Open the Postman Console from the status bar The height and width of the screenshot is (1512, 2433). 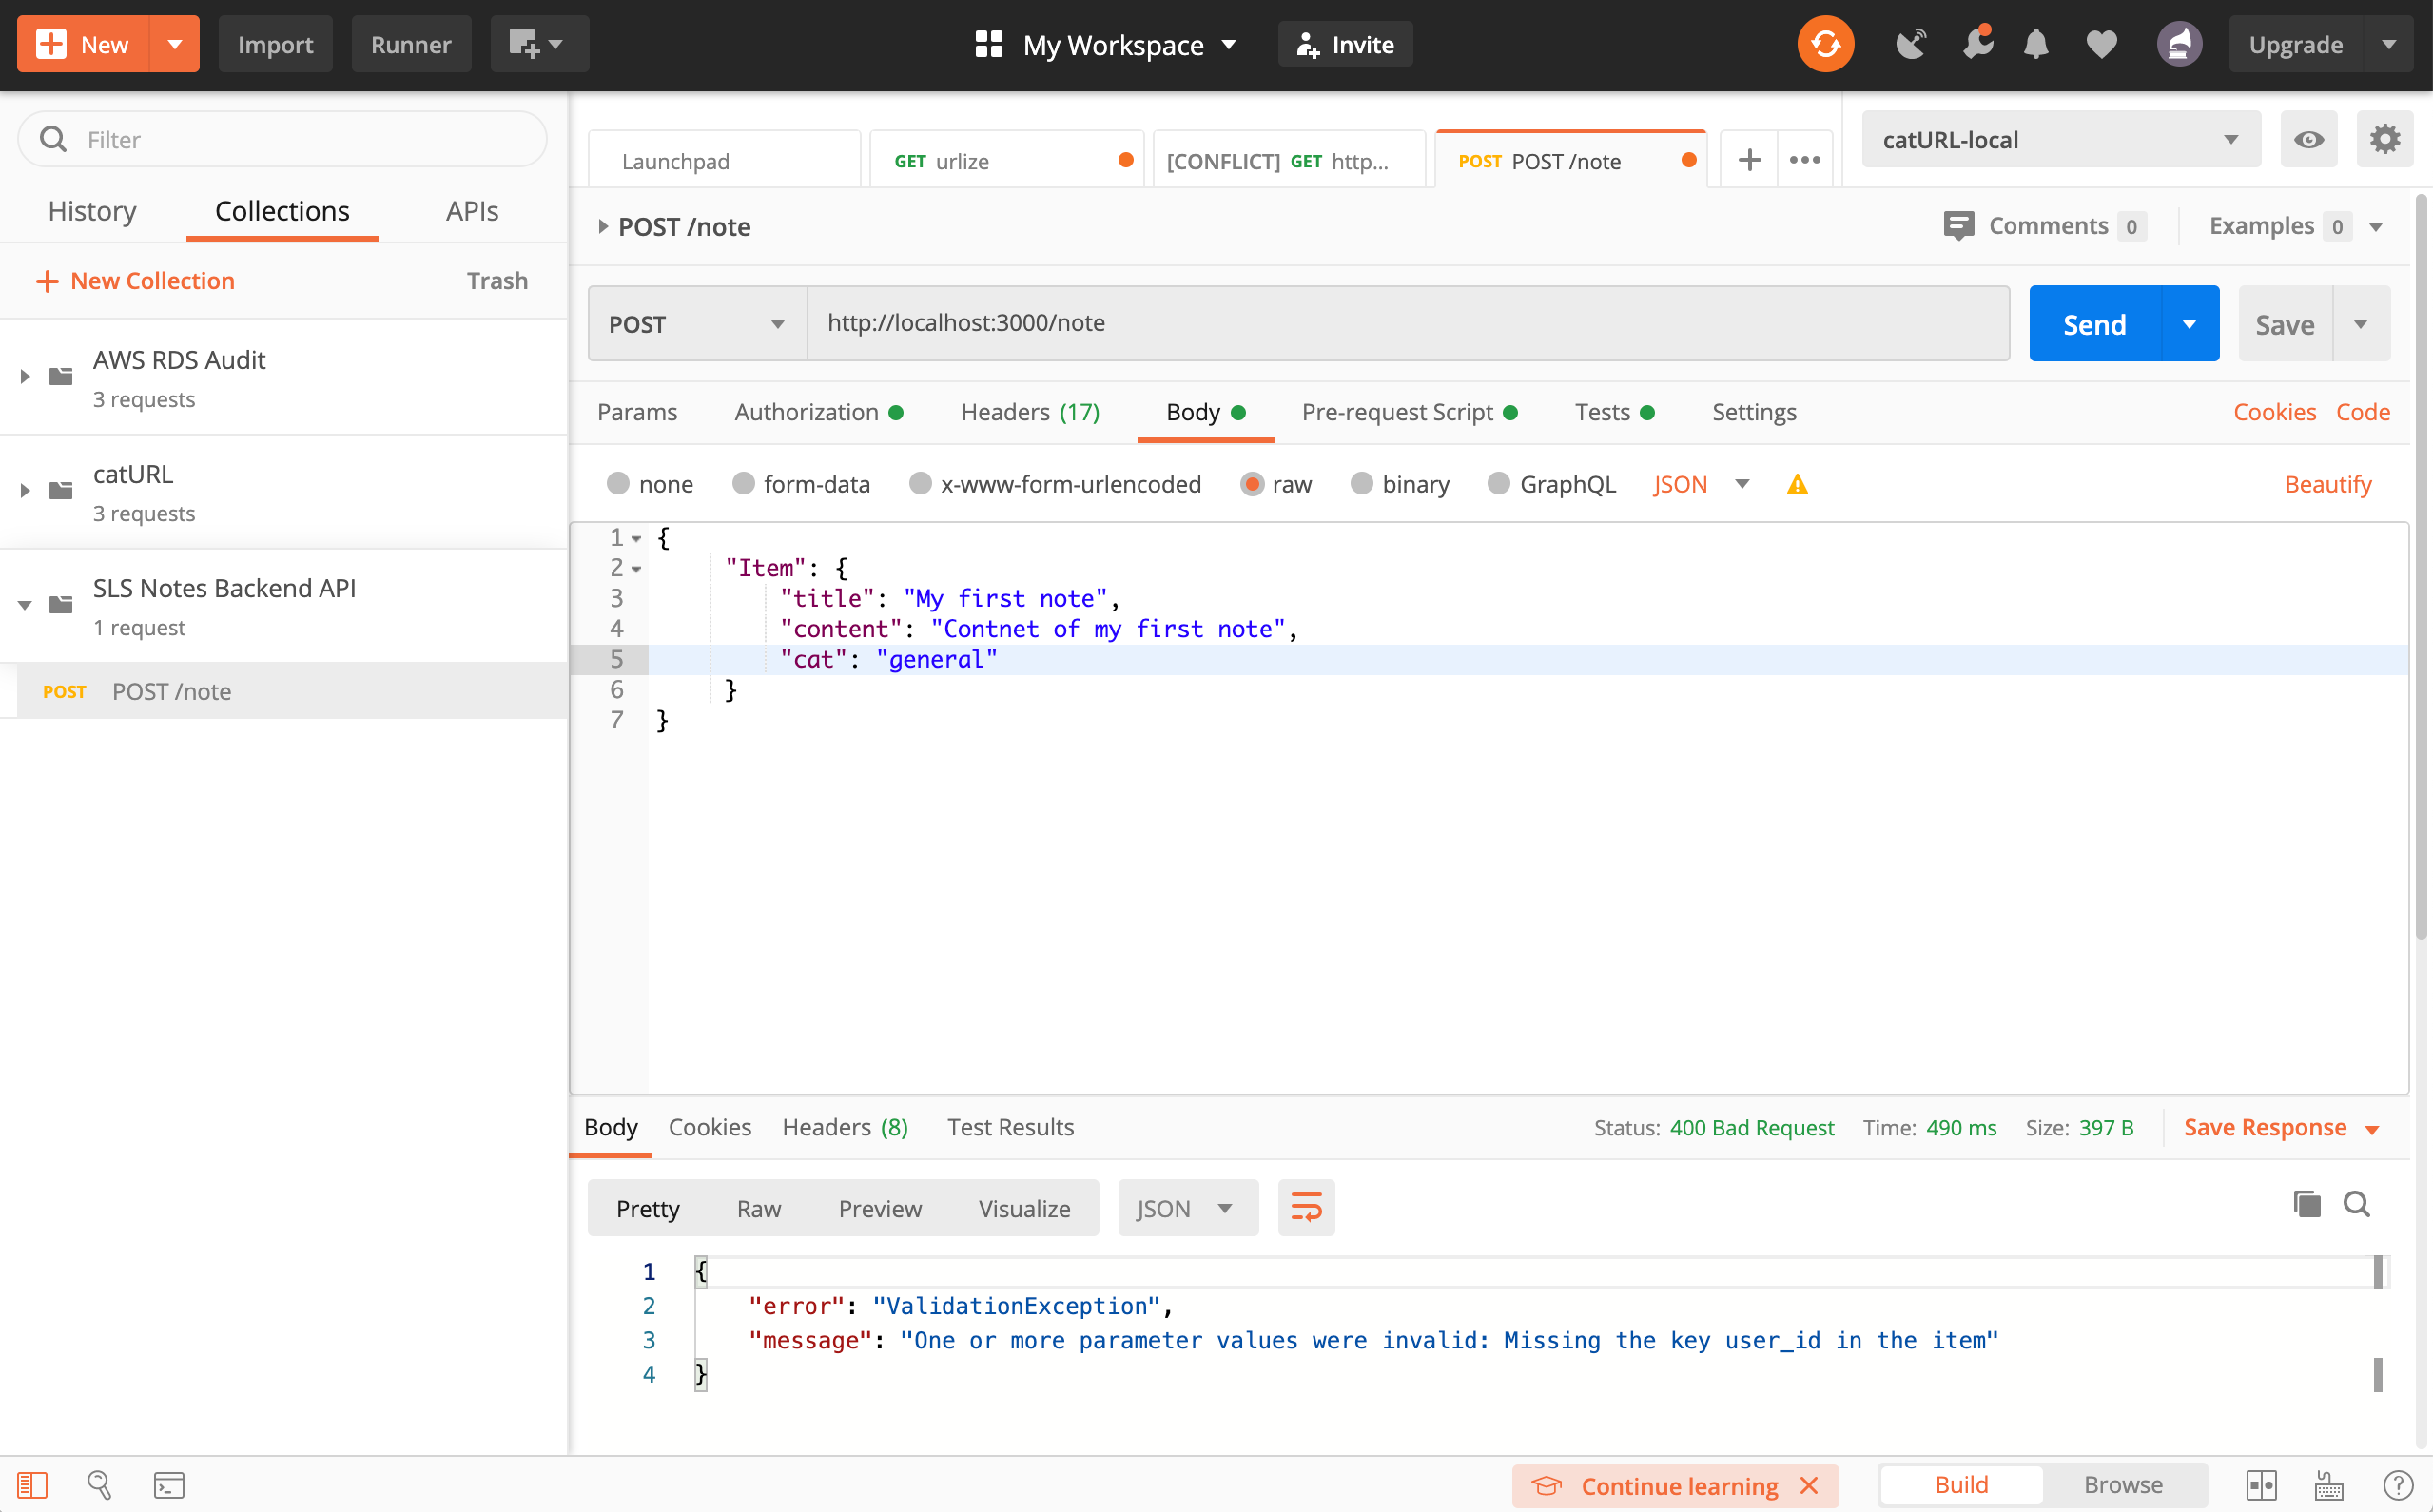coord(170,1485)
